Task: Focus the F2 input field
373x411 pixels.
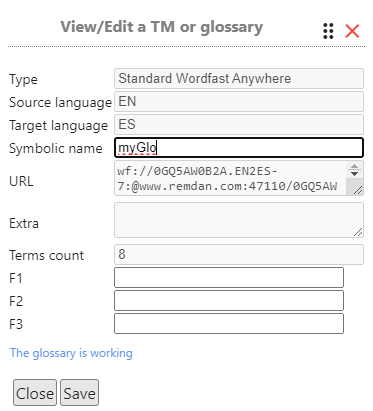Action: coord(229,300)
